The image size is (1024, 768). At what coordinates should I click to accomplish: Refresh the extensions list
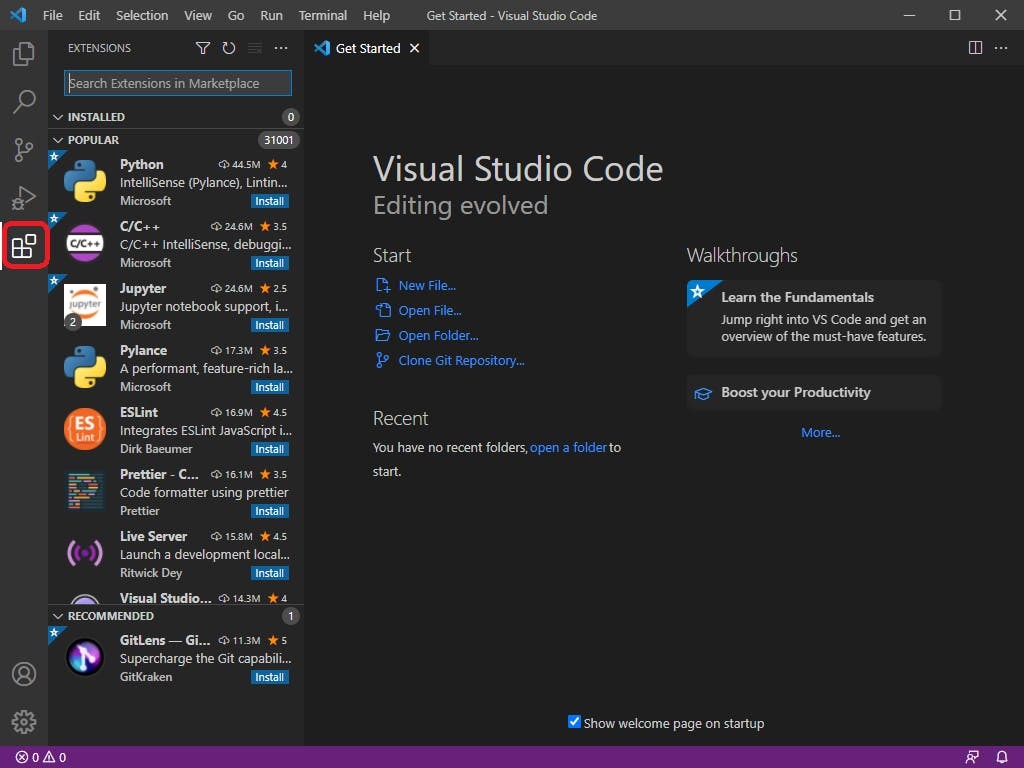click(x=229, y=48)
